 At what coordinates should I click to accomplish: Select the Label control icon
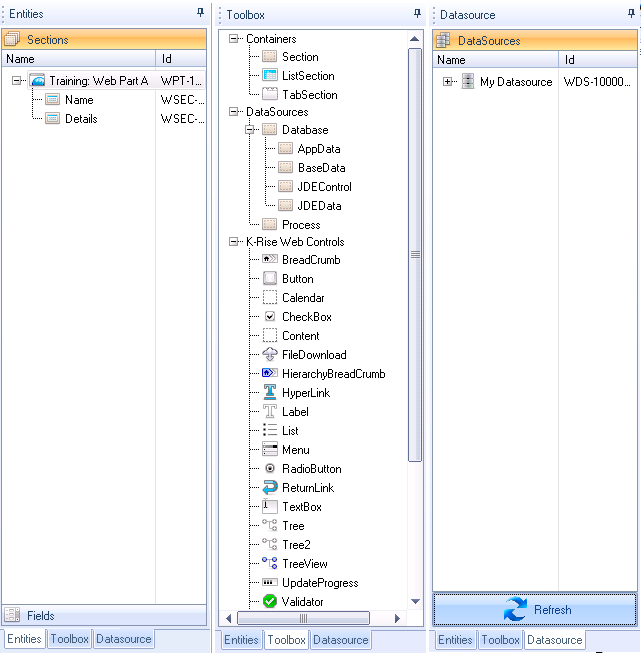(269, 411)
